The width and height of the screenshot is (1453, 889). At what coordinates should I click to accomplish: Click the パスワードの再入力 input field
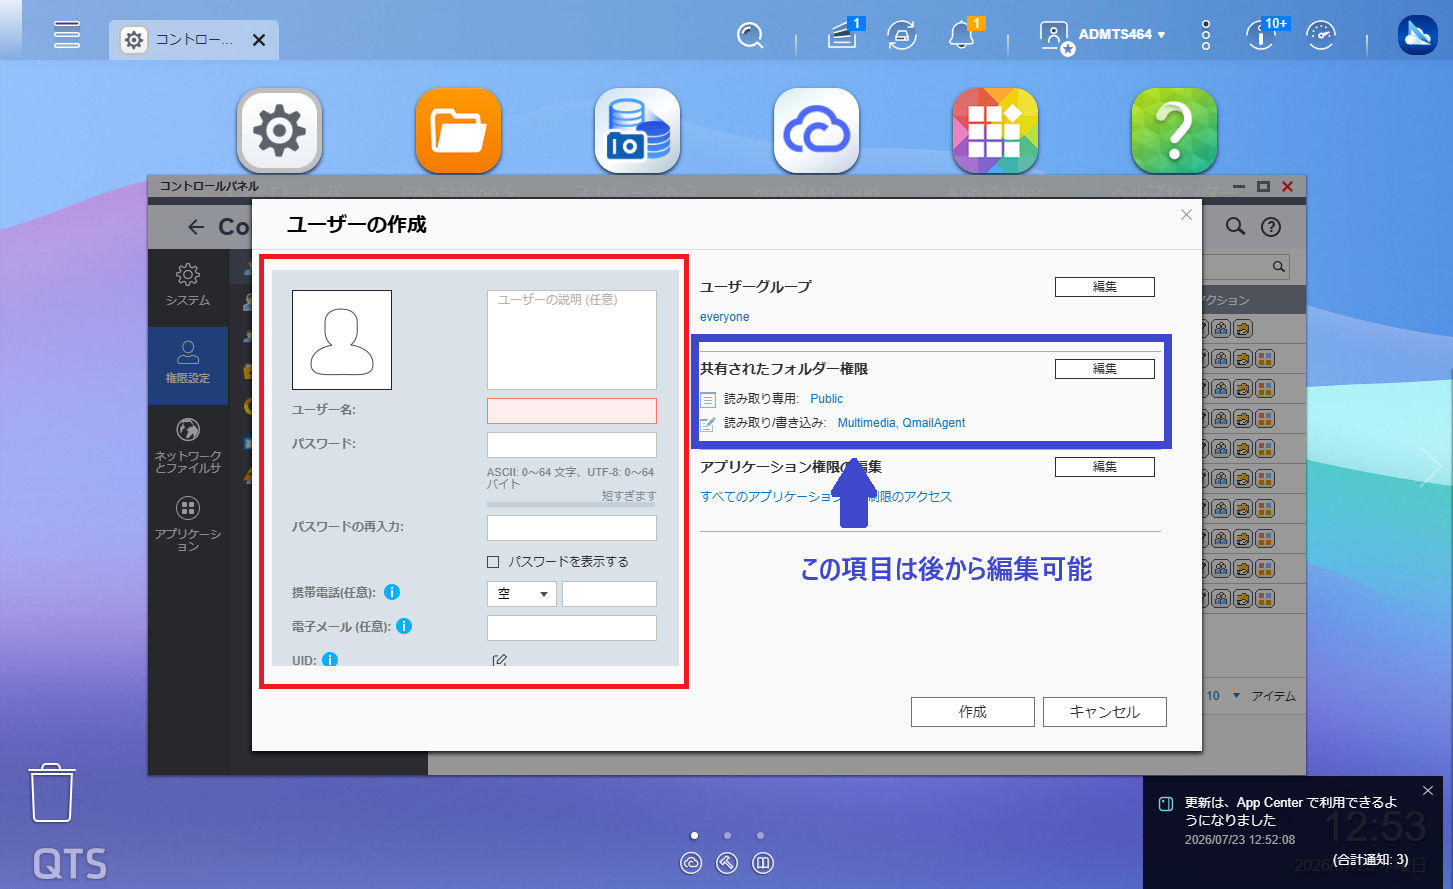[572, 528]
